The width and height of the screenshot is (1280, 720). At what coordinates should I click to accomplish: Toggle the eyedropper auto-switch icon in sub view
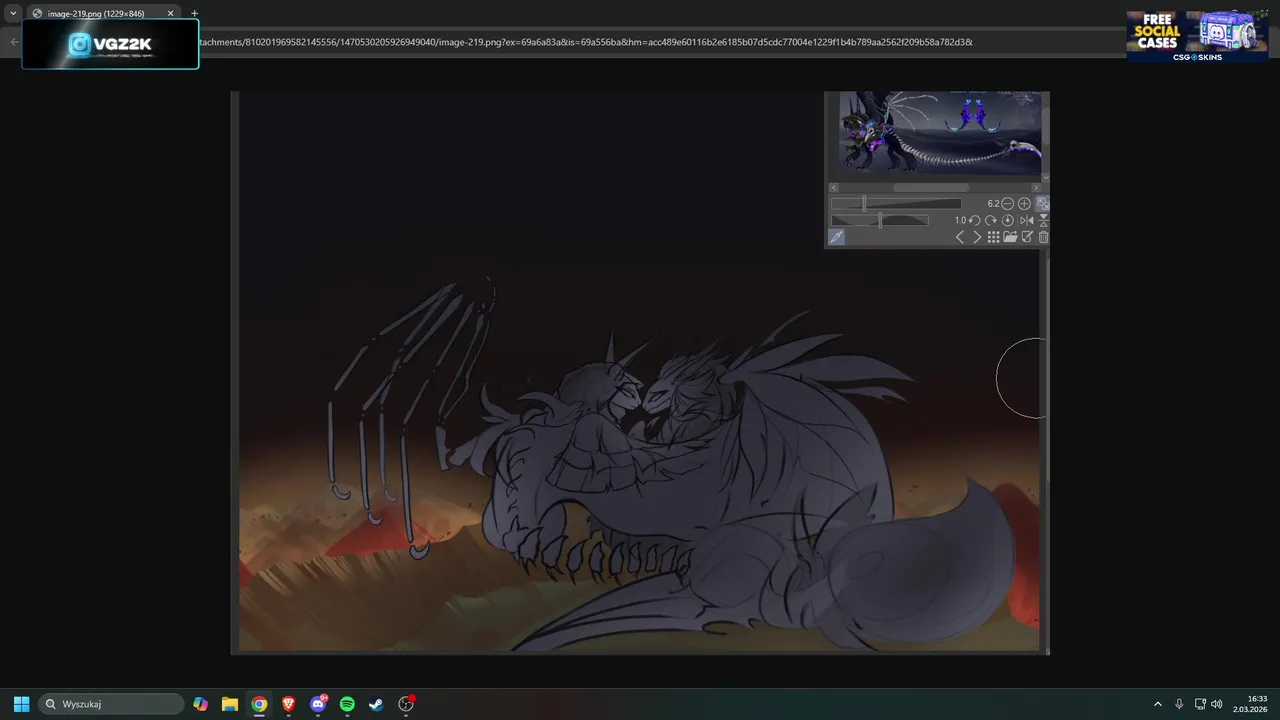point(836,237)
